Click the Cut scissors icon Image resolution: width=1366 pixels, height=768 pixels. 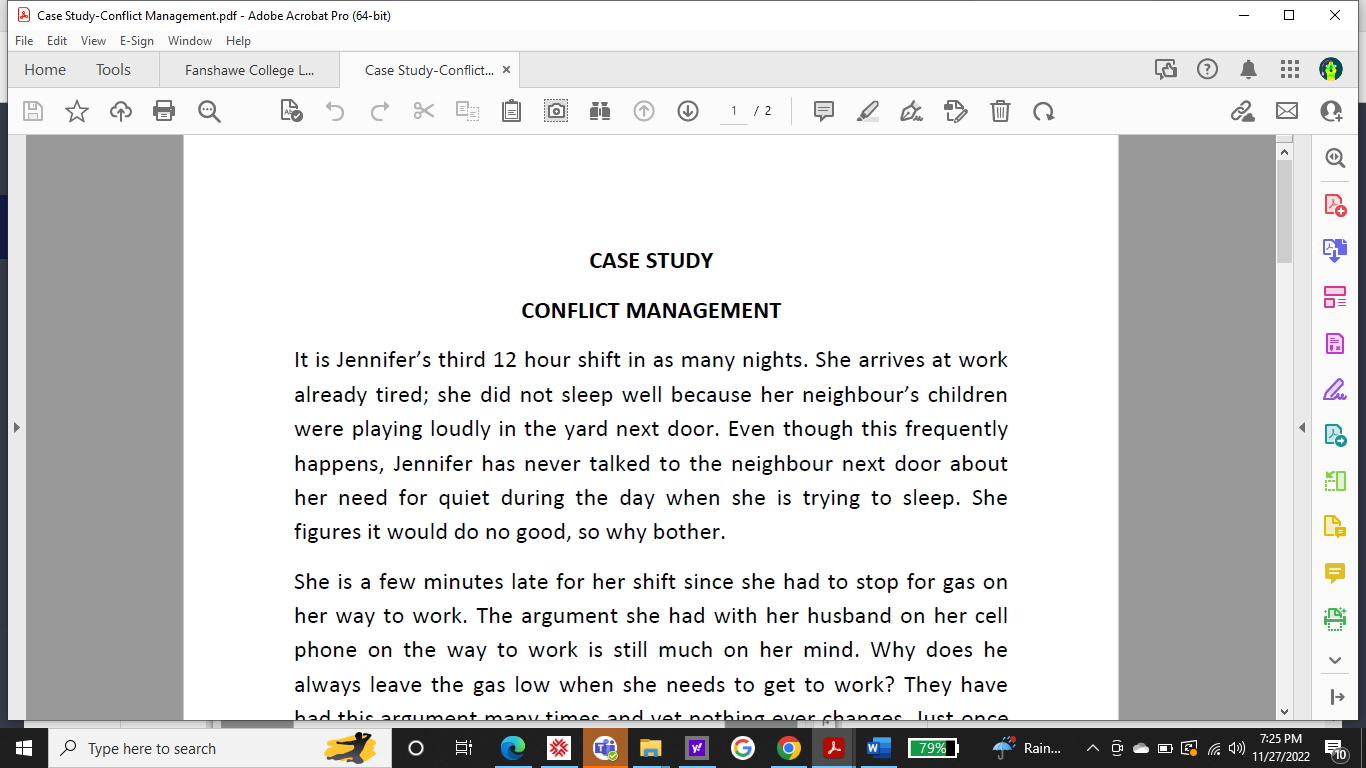click(424, 111)
